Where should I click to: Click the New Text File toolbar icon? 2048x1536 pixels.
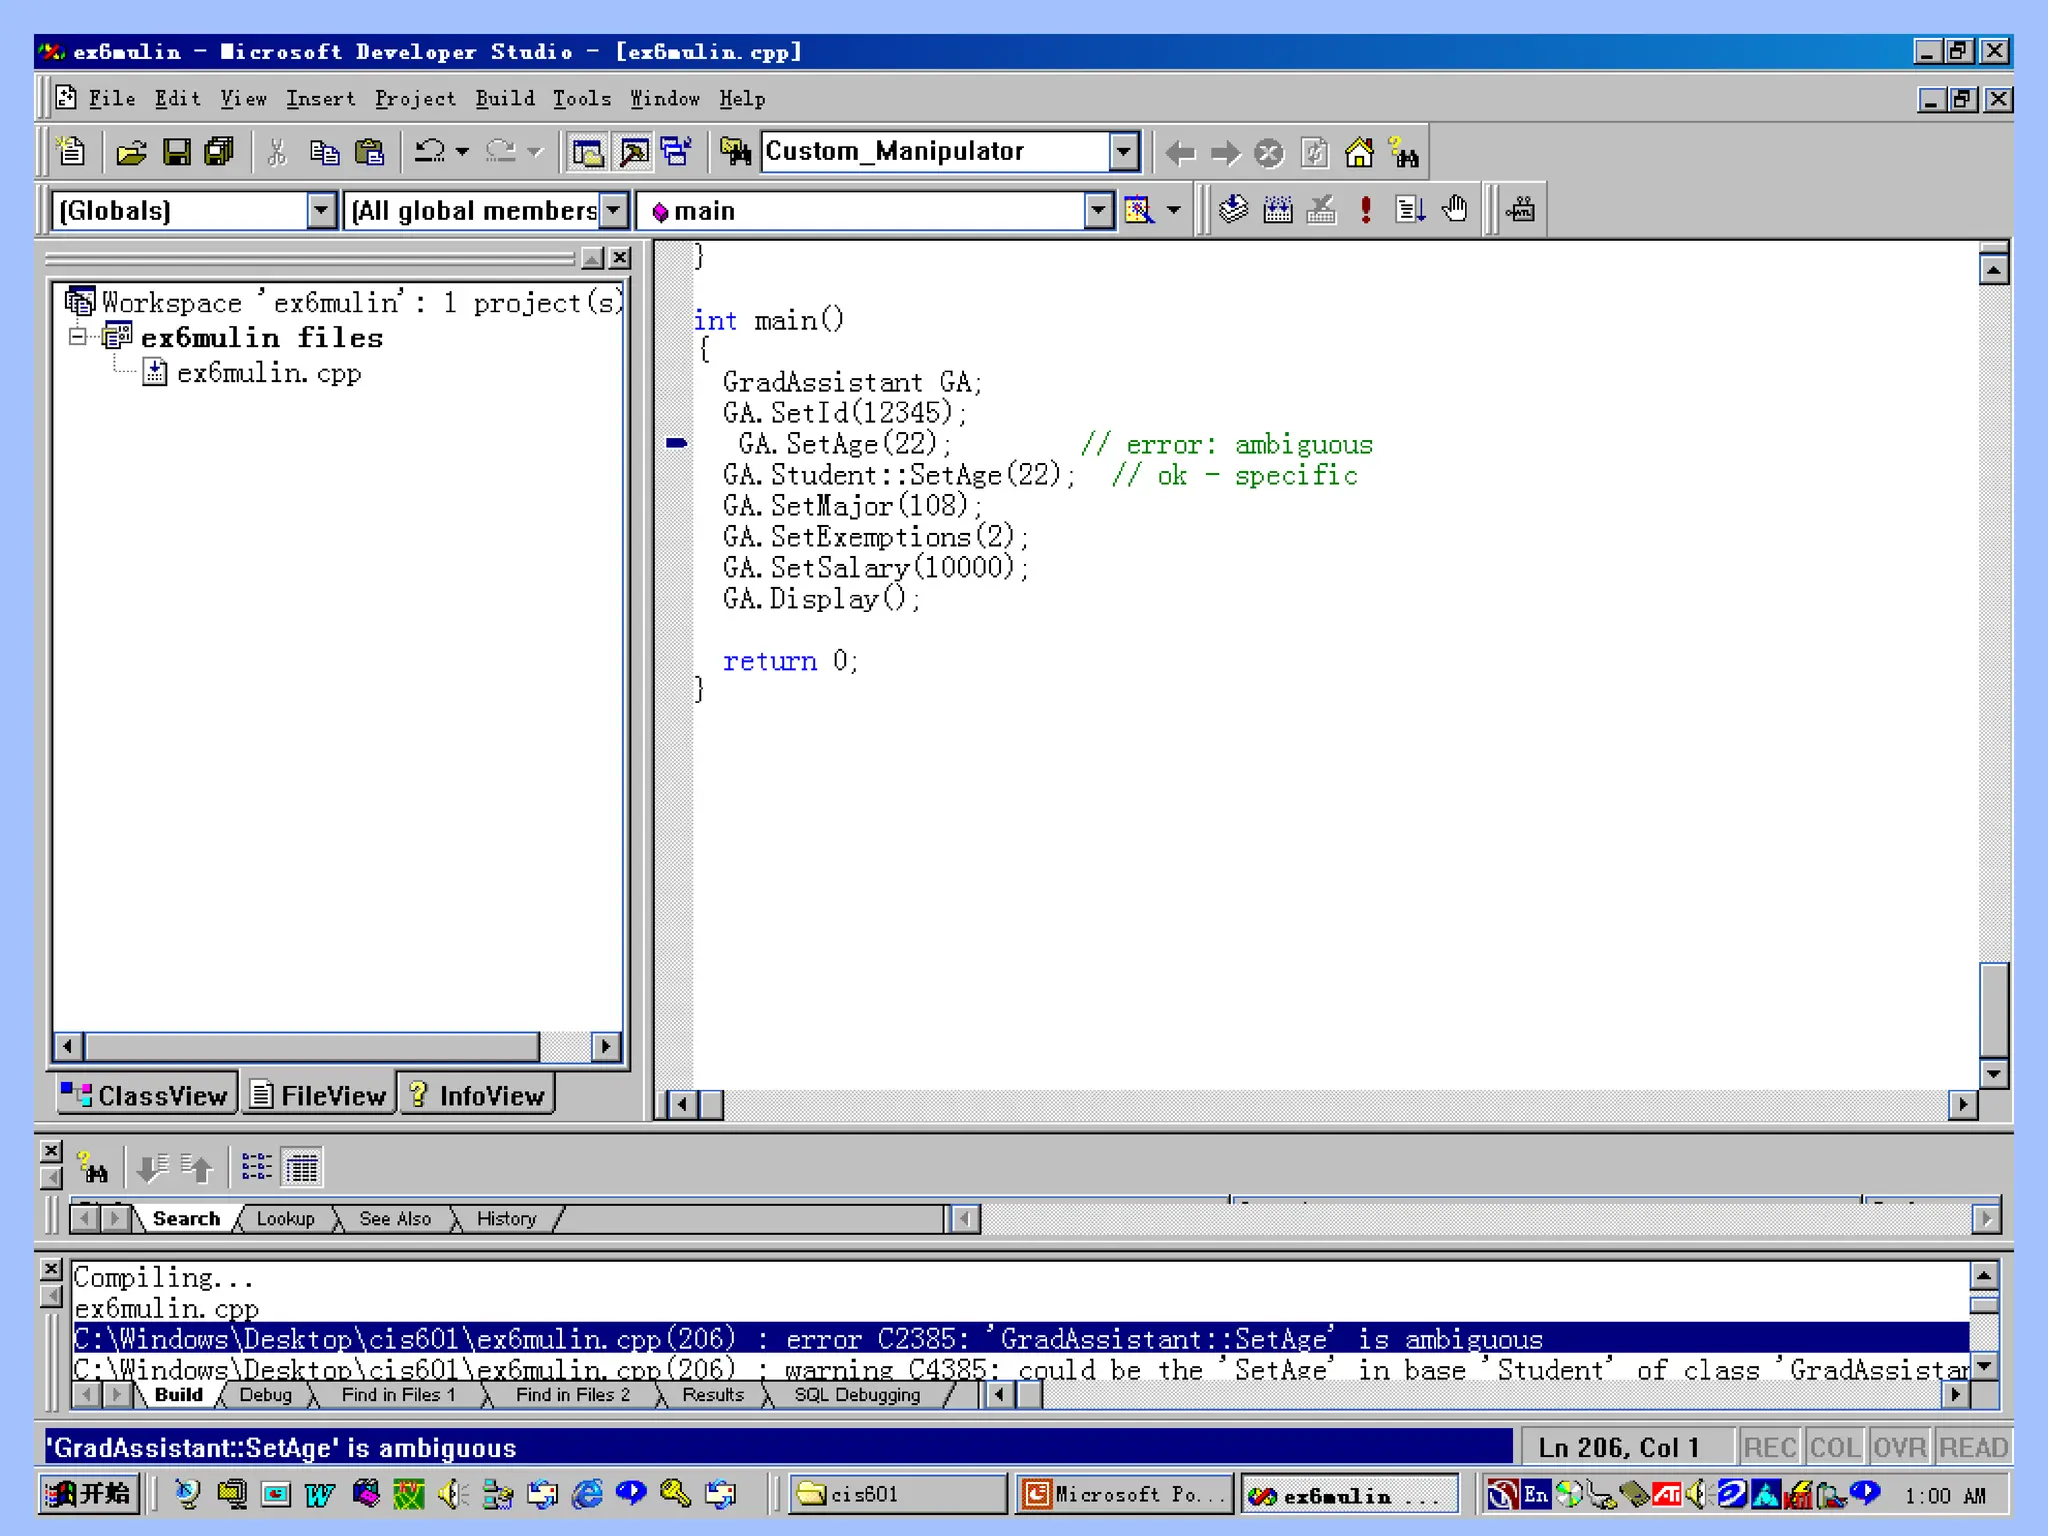(71, 152)
